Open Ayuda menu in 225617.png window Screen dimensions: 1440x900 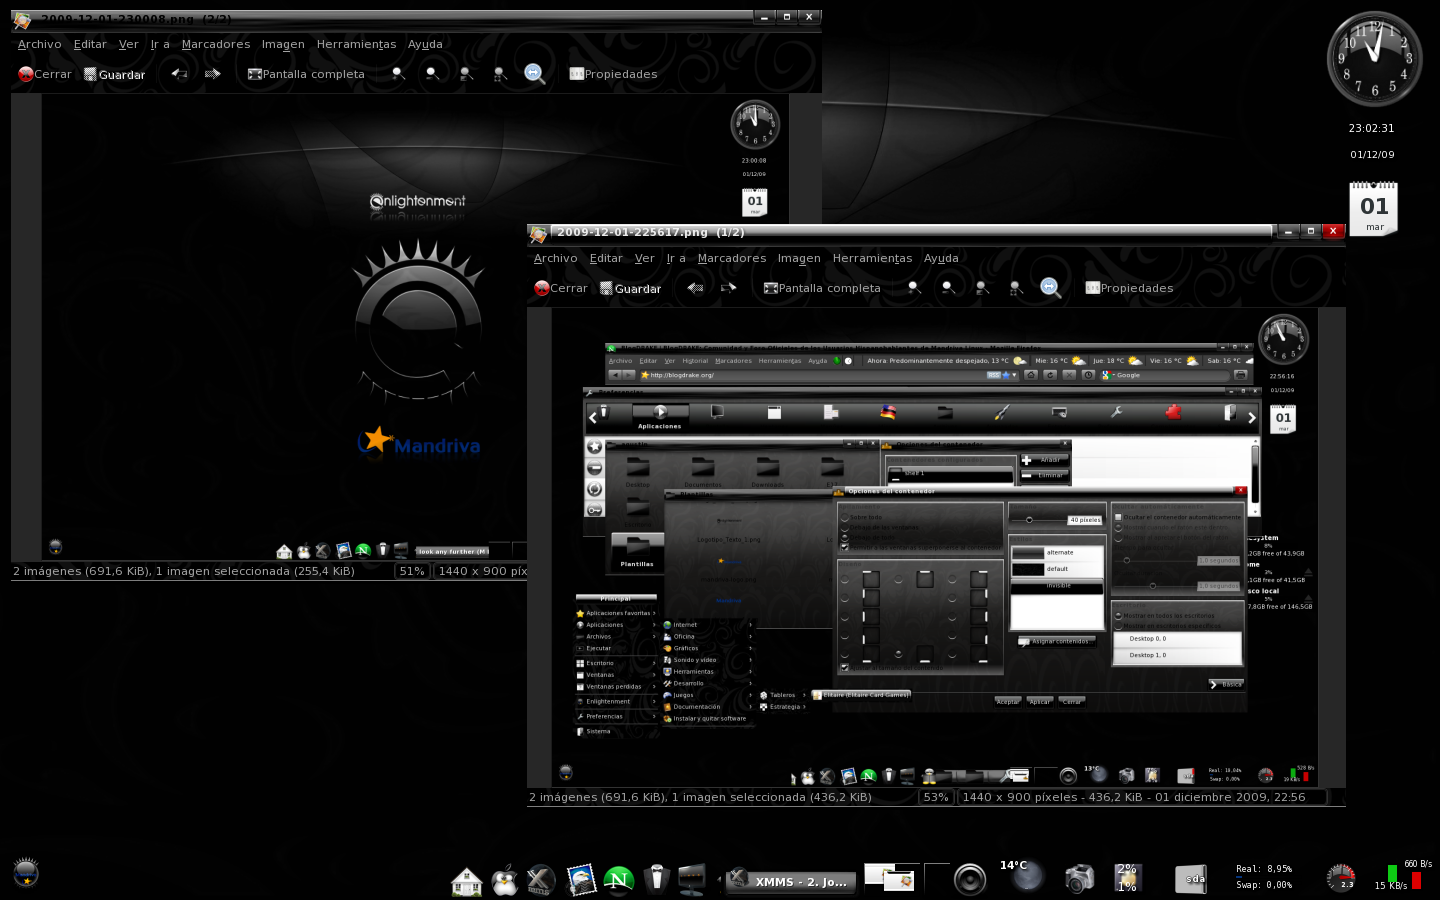(941, 258)
